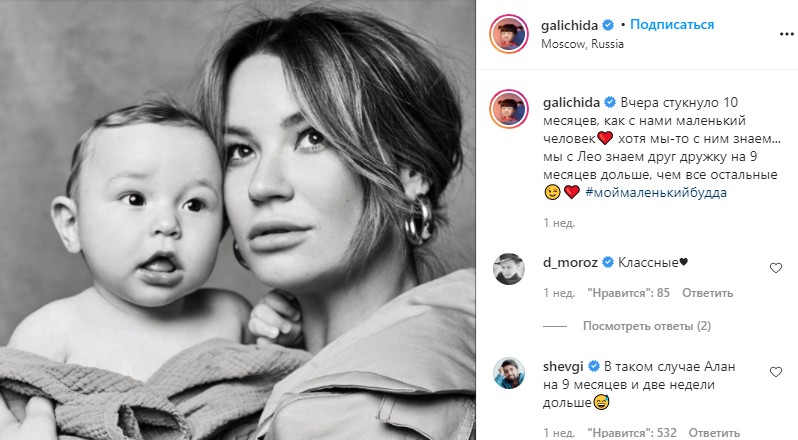Click the verified badge beside d_moroz
Screen dimensions: 798x440
(x=608, y=262)
